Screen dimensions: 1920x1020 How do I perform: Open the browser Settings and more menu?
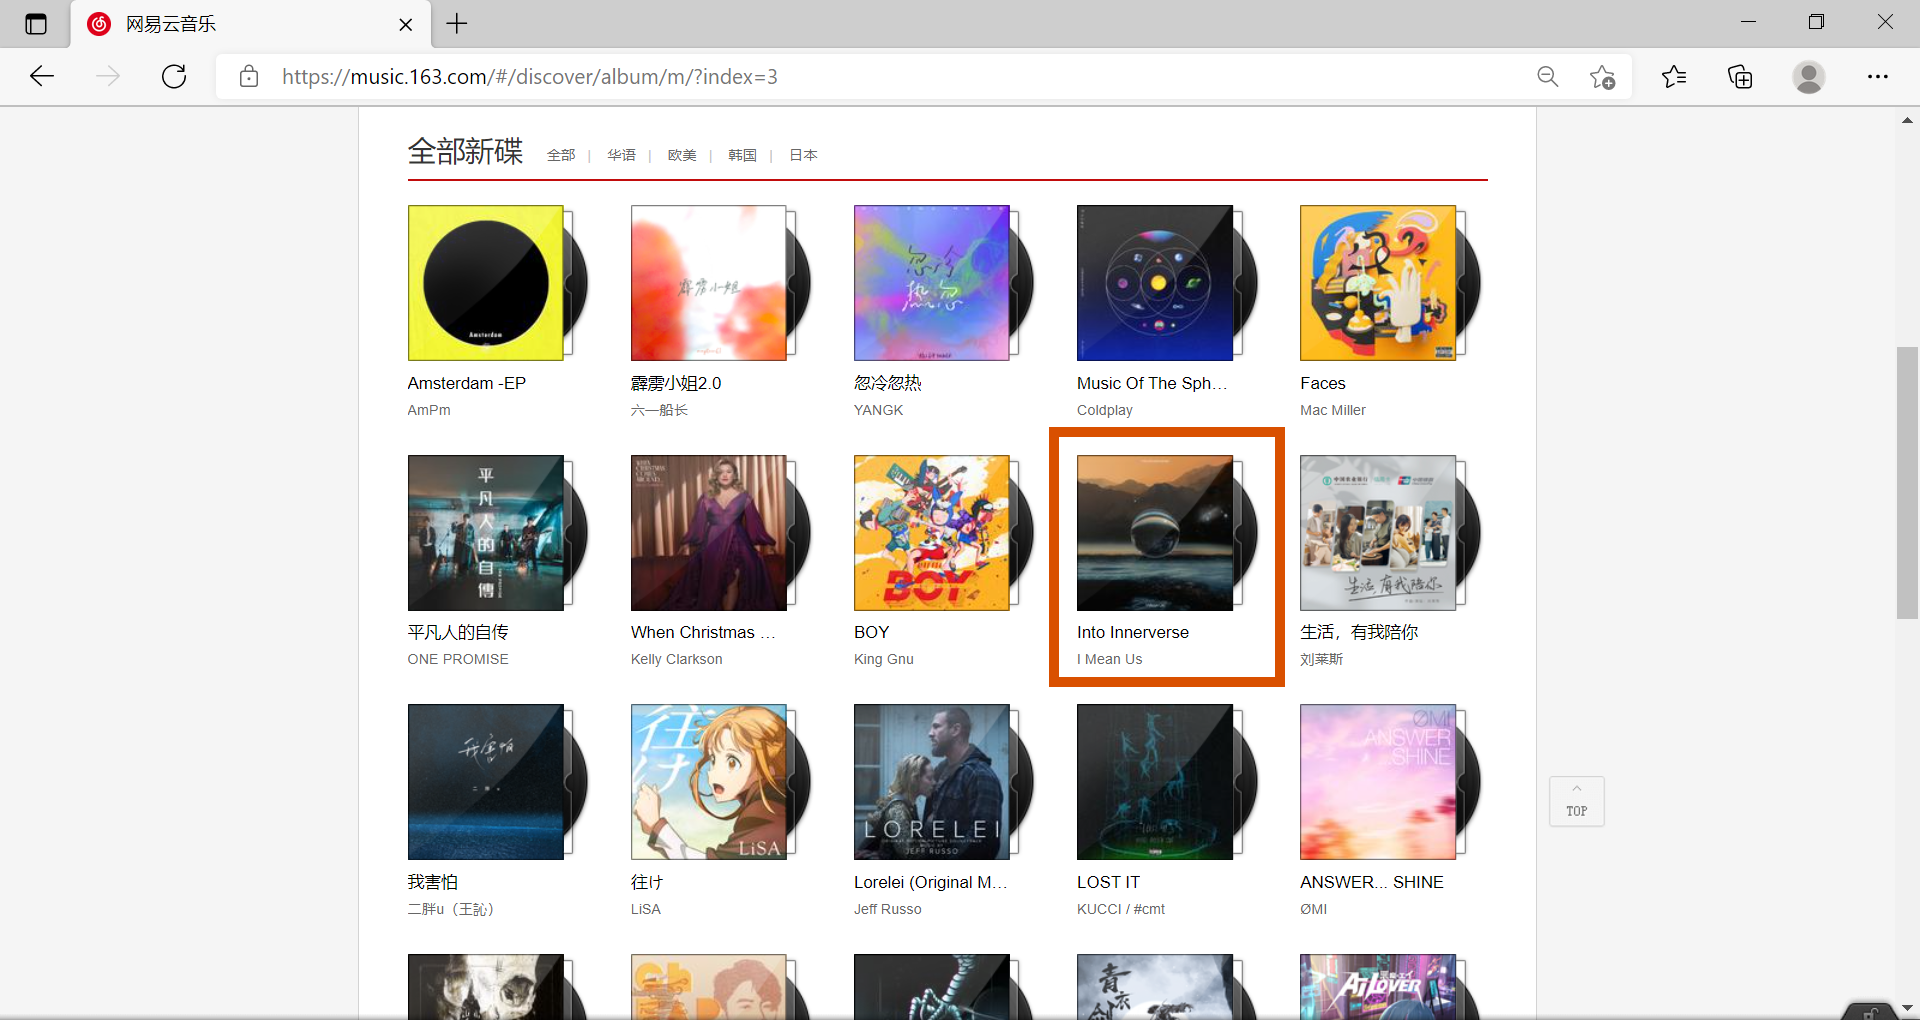(x=1877, y=77)
